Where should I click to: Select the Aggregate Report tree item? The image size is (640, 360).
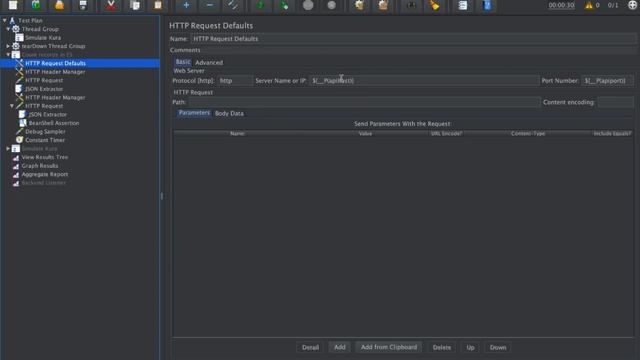pyautogui.click(x=44, y=174)
